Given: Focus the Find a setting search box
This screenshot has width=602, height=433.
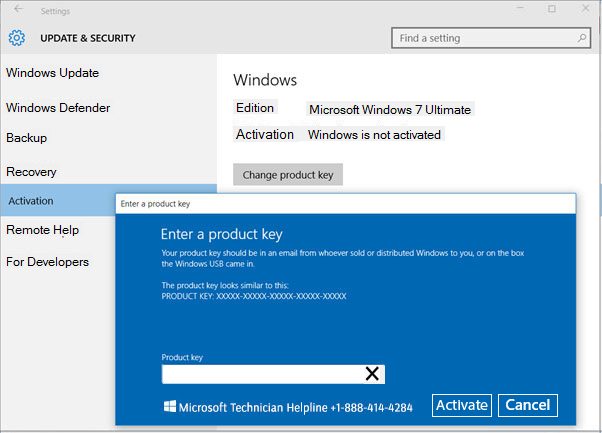Looking at the screenshot, I should [x=491, y=38].
